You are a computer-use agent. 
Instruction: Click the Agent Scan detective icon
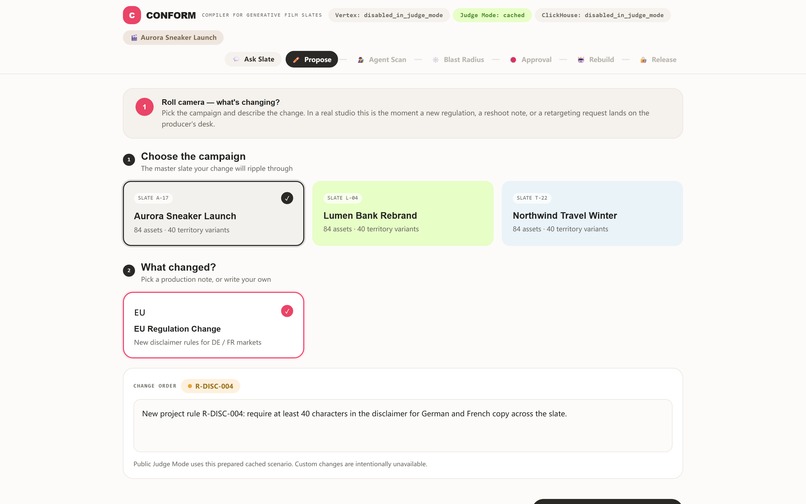tap(361, 60)
